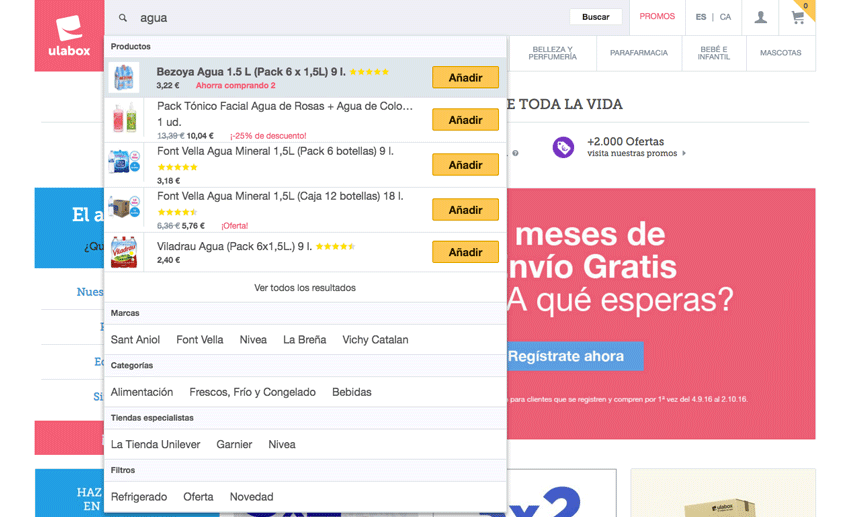
Task: Open Bebé e Infantil category
Action: coord(713,53)
